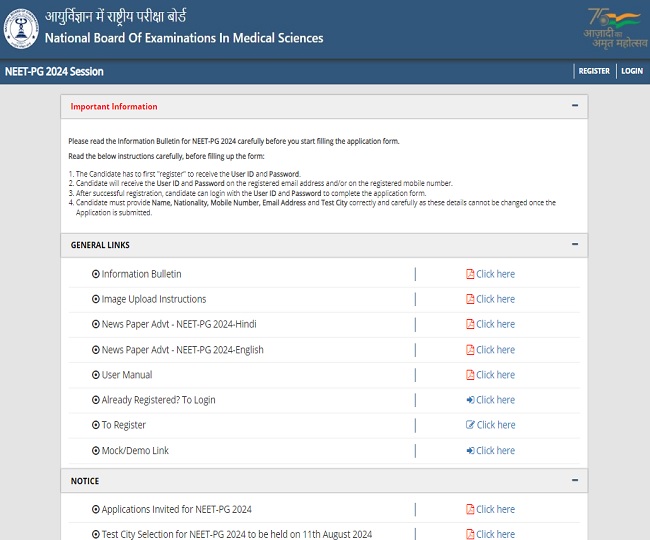Viewport: 650px width, 540px height.
Task: Click bullet icon beside News Paper Advt English
Action: pos(96,350)
